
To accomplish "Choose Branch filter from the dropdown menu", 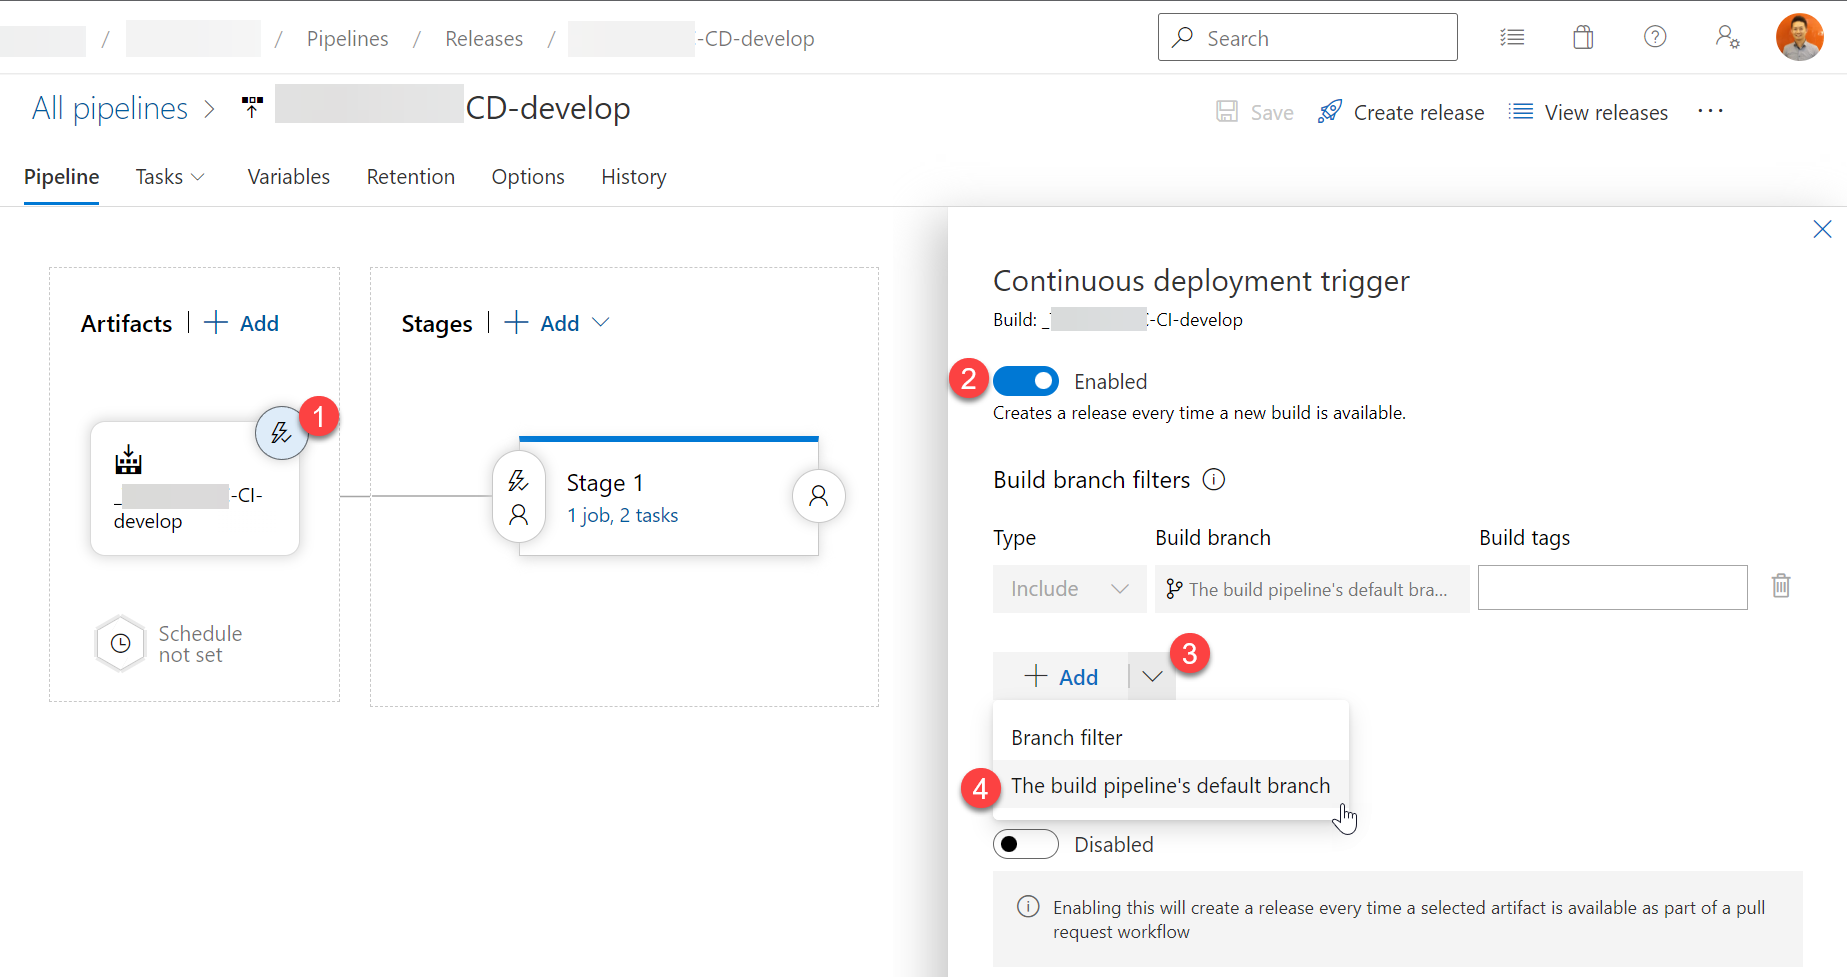I will point(1170,738).
